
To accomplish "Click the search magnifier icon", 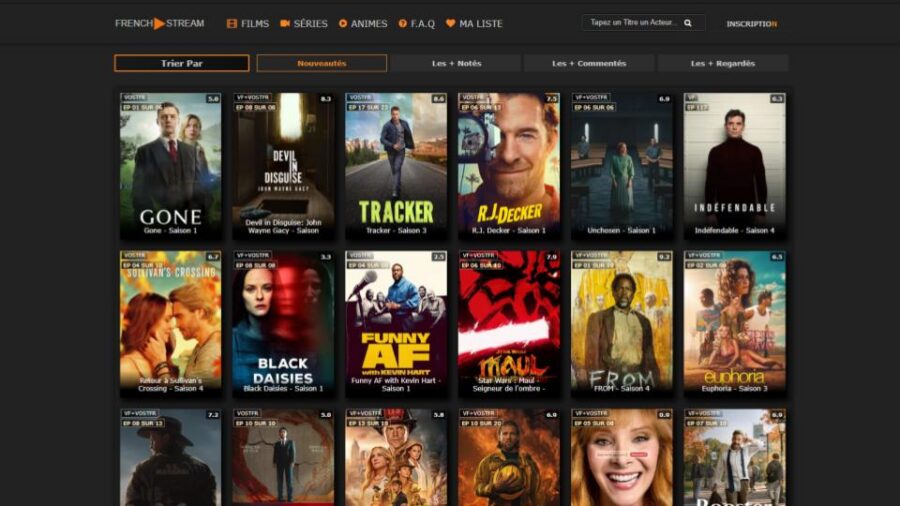I will coord(688,23).
